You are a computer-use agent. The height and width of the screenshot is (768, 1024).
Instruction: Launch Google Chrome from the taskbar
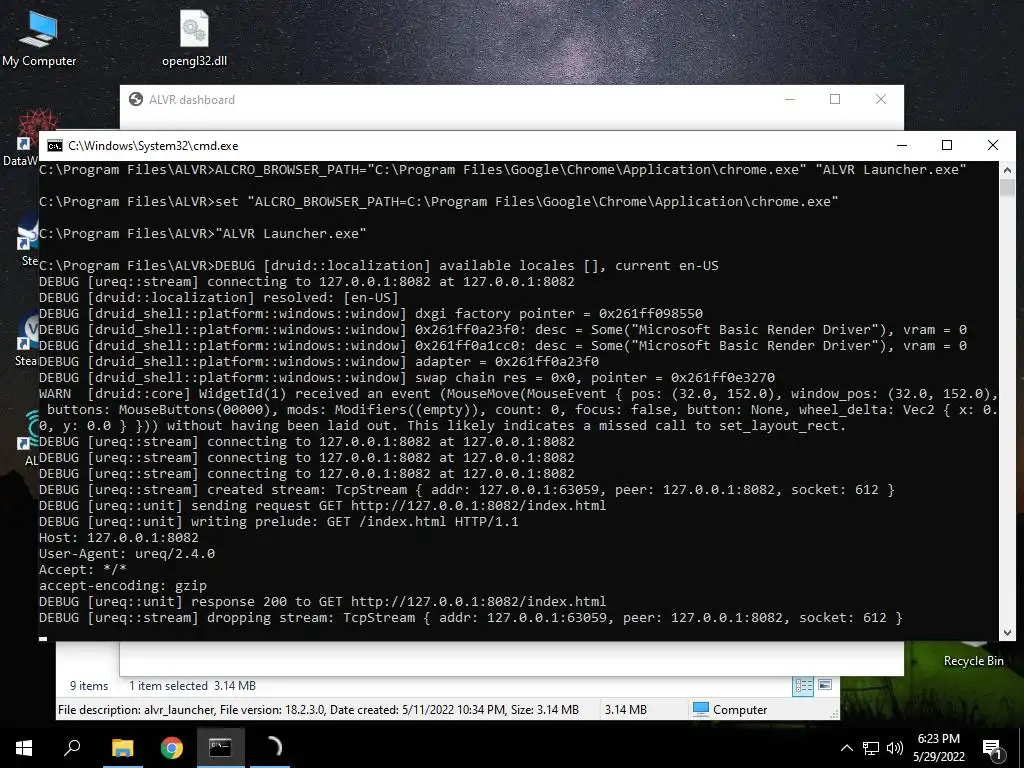[x=172, y=748]
